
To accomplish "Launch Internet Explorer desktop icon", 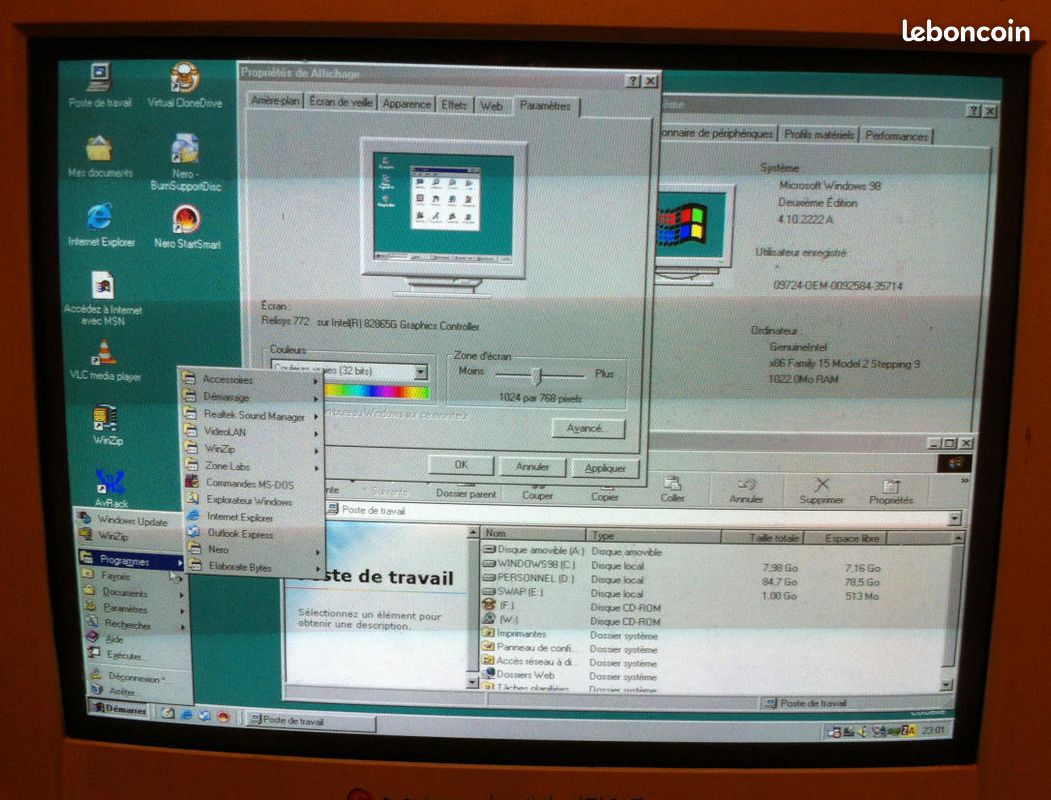I will 101,225.
